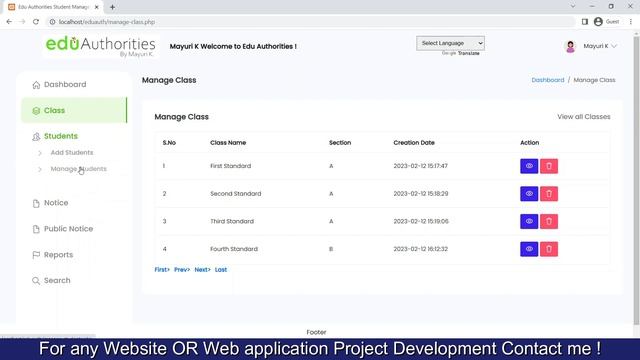Click the page vertical scrollbar
Image resolution: width=640 pixels, height=360 pixels.
636,180
